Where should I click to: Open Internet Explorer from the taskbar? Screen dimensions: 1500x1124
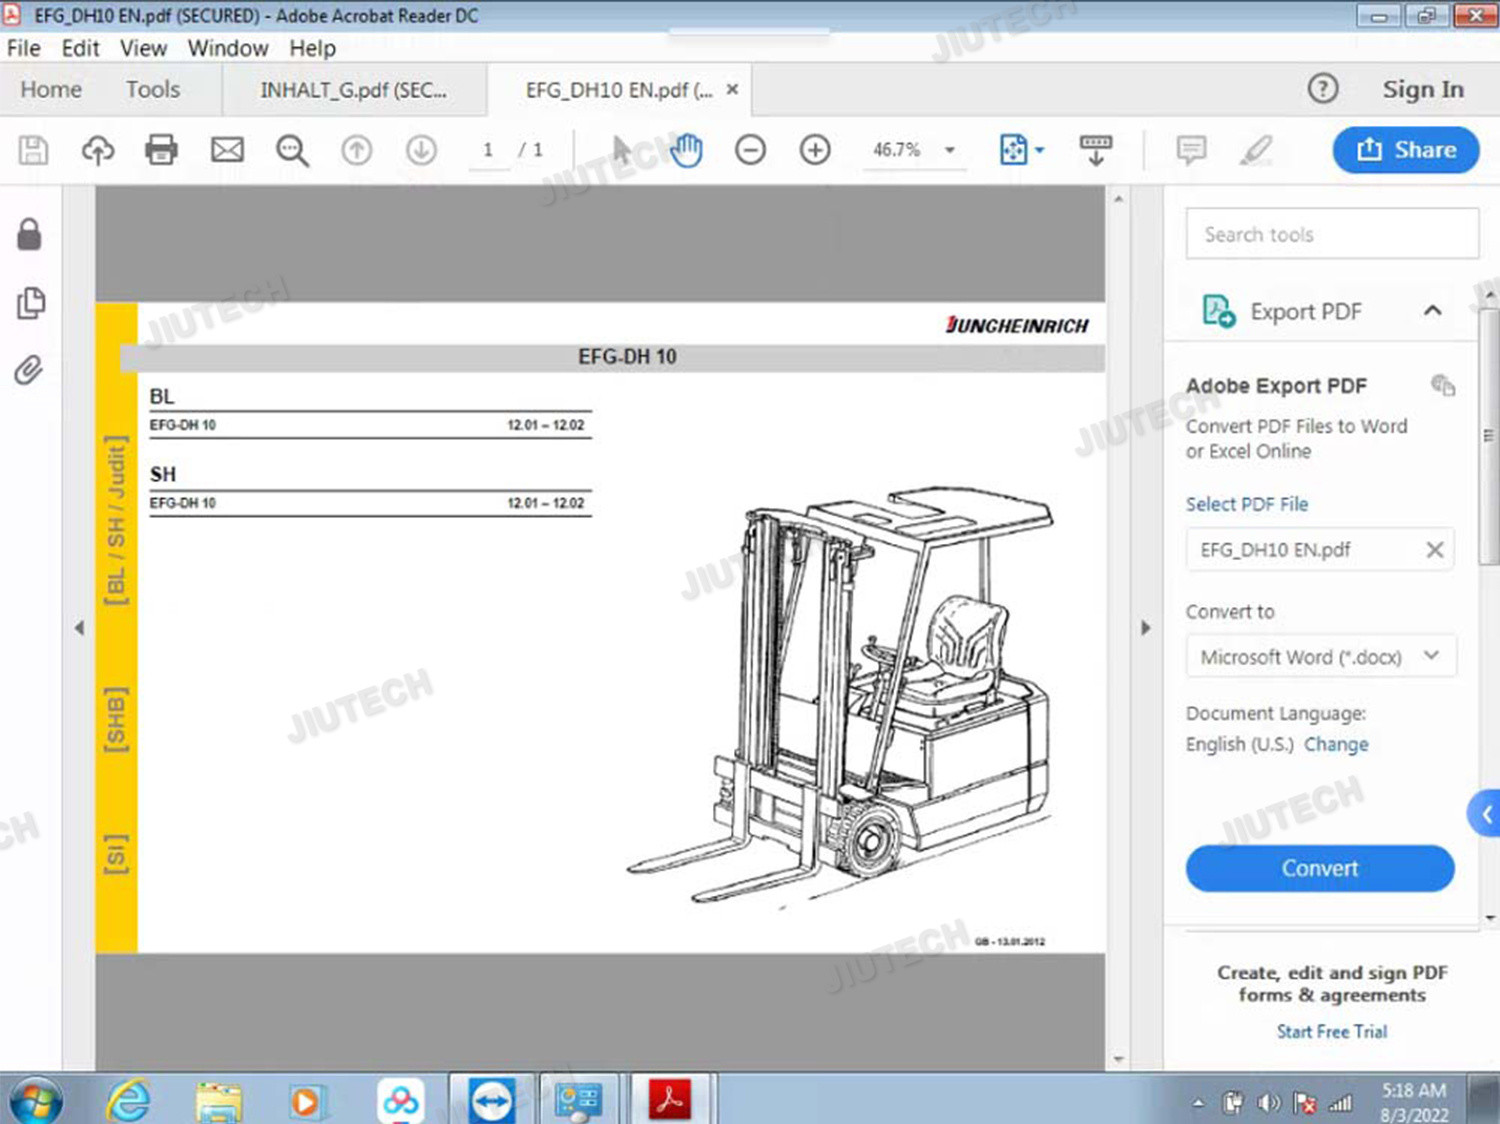point(129,1101)
